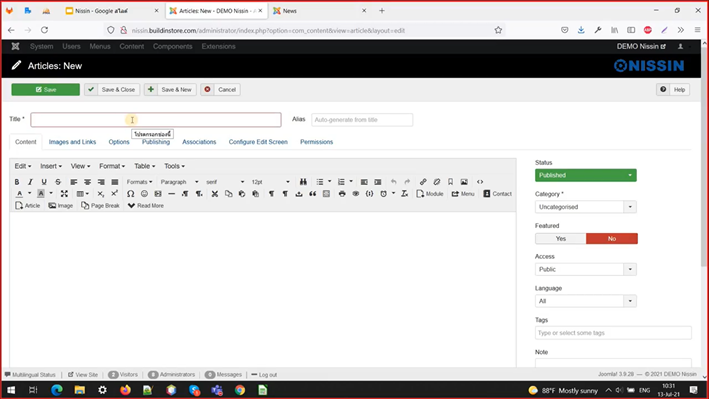Open source code view
The width and height of the screenshot is (709, 399).
point(480,182)
